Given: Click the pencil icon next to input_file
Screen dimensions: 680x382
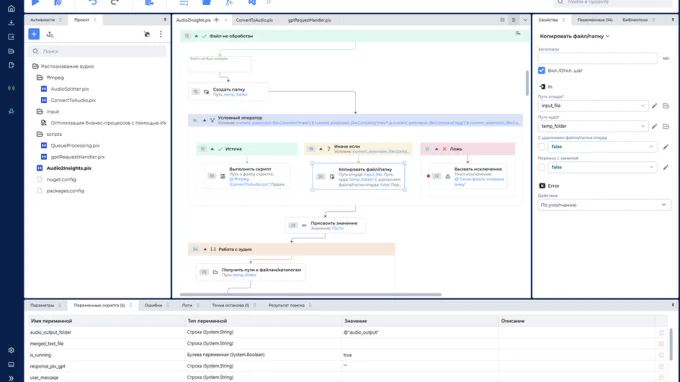Looking at the screenshot, I should [x=654, y=105].
